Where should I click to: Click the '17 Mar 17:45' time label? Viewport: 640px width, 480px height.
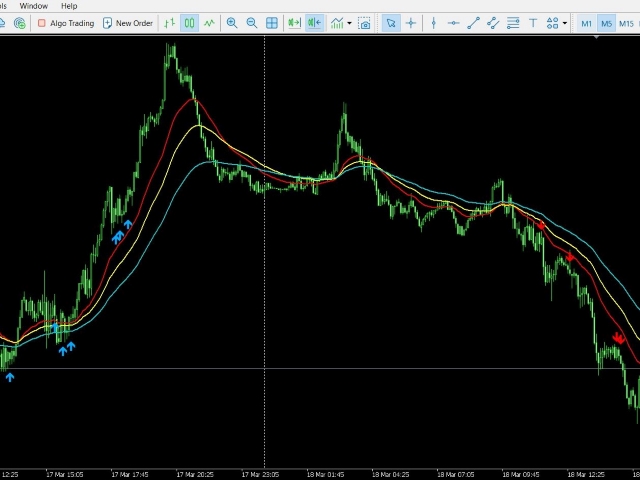[x=130, y=475]
